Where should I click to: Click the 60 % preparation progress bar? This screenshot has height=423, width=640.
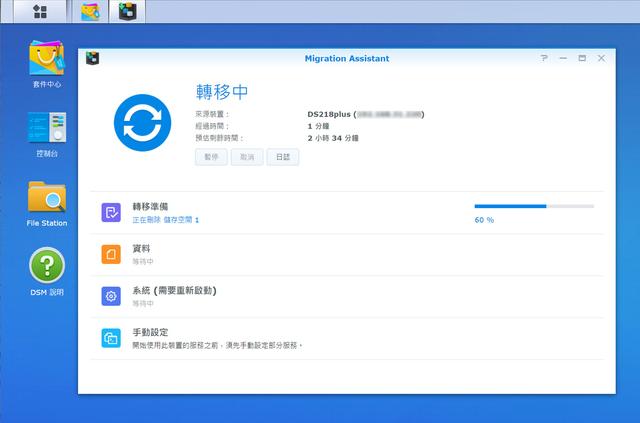(x=534, y=206)
